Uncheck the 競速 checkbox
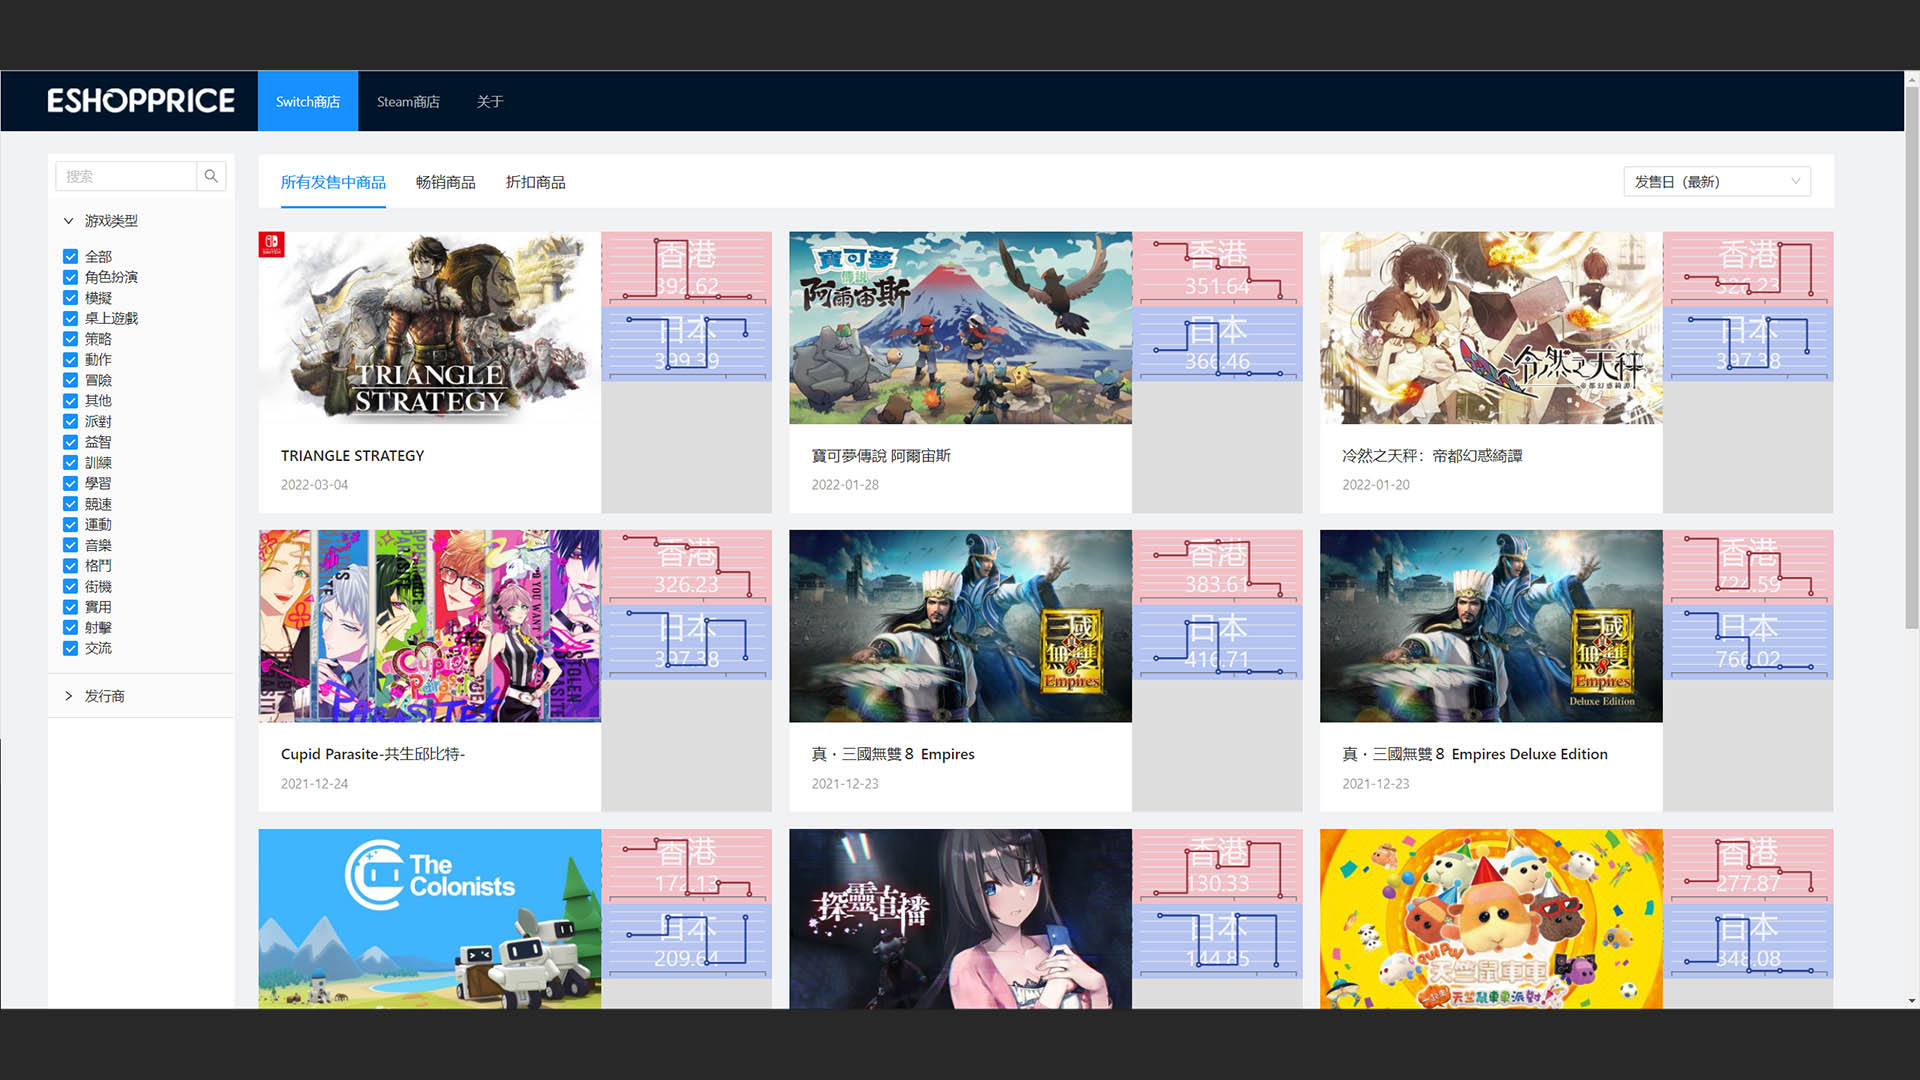1920x1080 pixels. click(x=70, y=504)
